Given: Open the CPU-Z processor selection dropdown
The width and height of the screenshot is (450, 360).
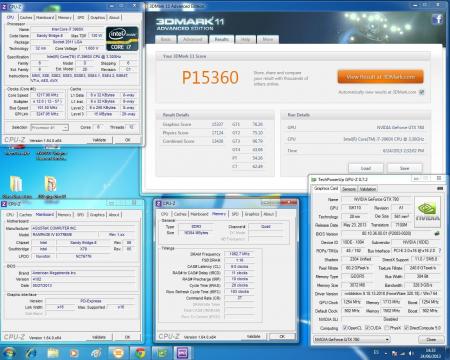Looking at the screenshot, I should pos(50,127).
